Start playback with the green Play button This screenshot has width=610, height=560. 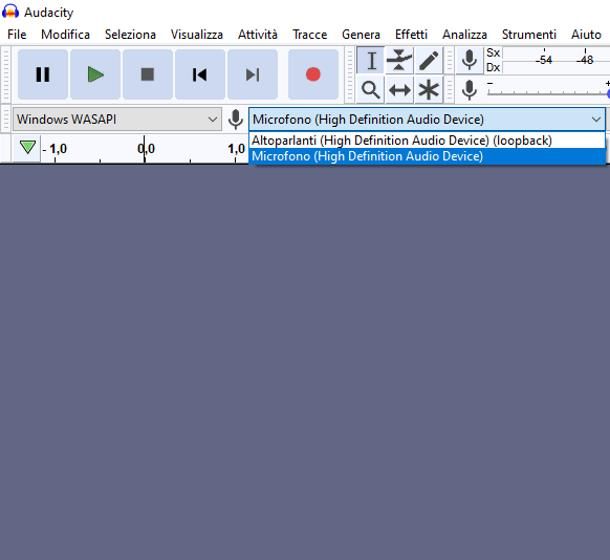point(95,74)
